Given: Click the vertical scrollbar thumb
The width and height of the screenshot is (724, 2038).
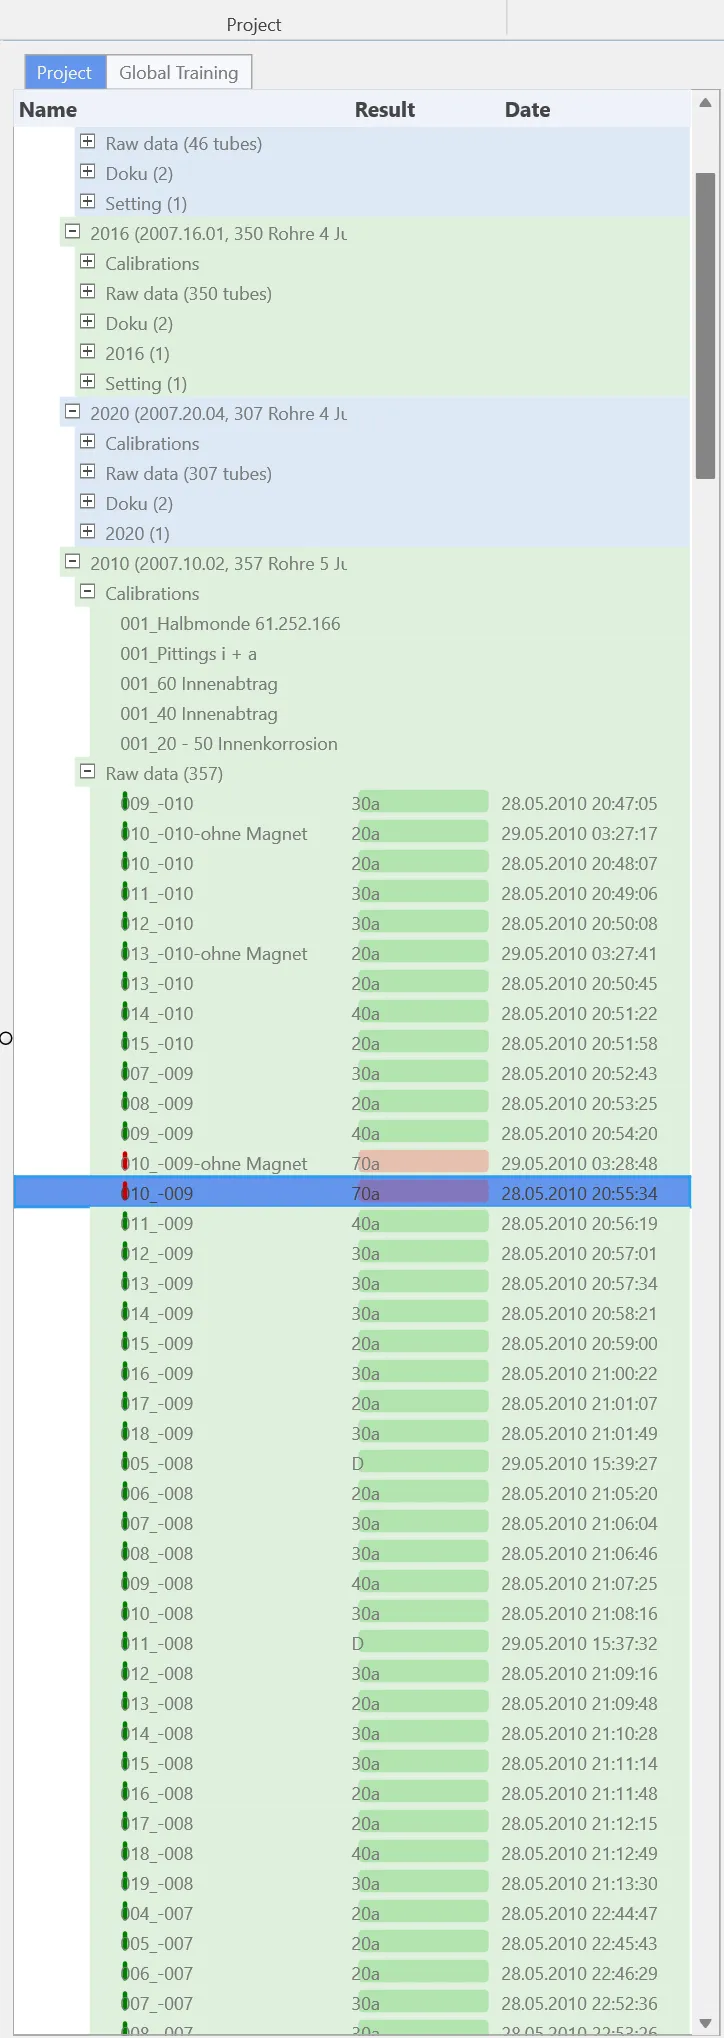Looking at the screenshot, I should pyautogui.click(x=705, y=326).
